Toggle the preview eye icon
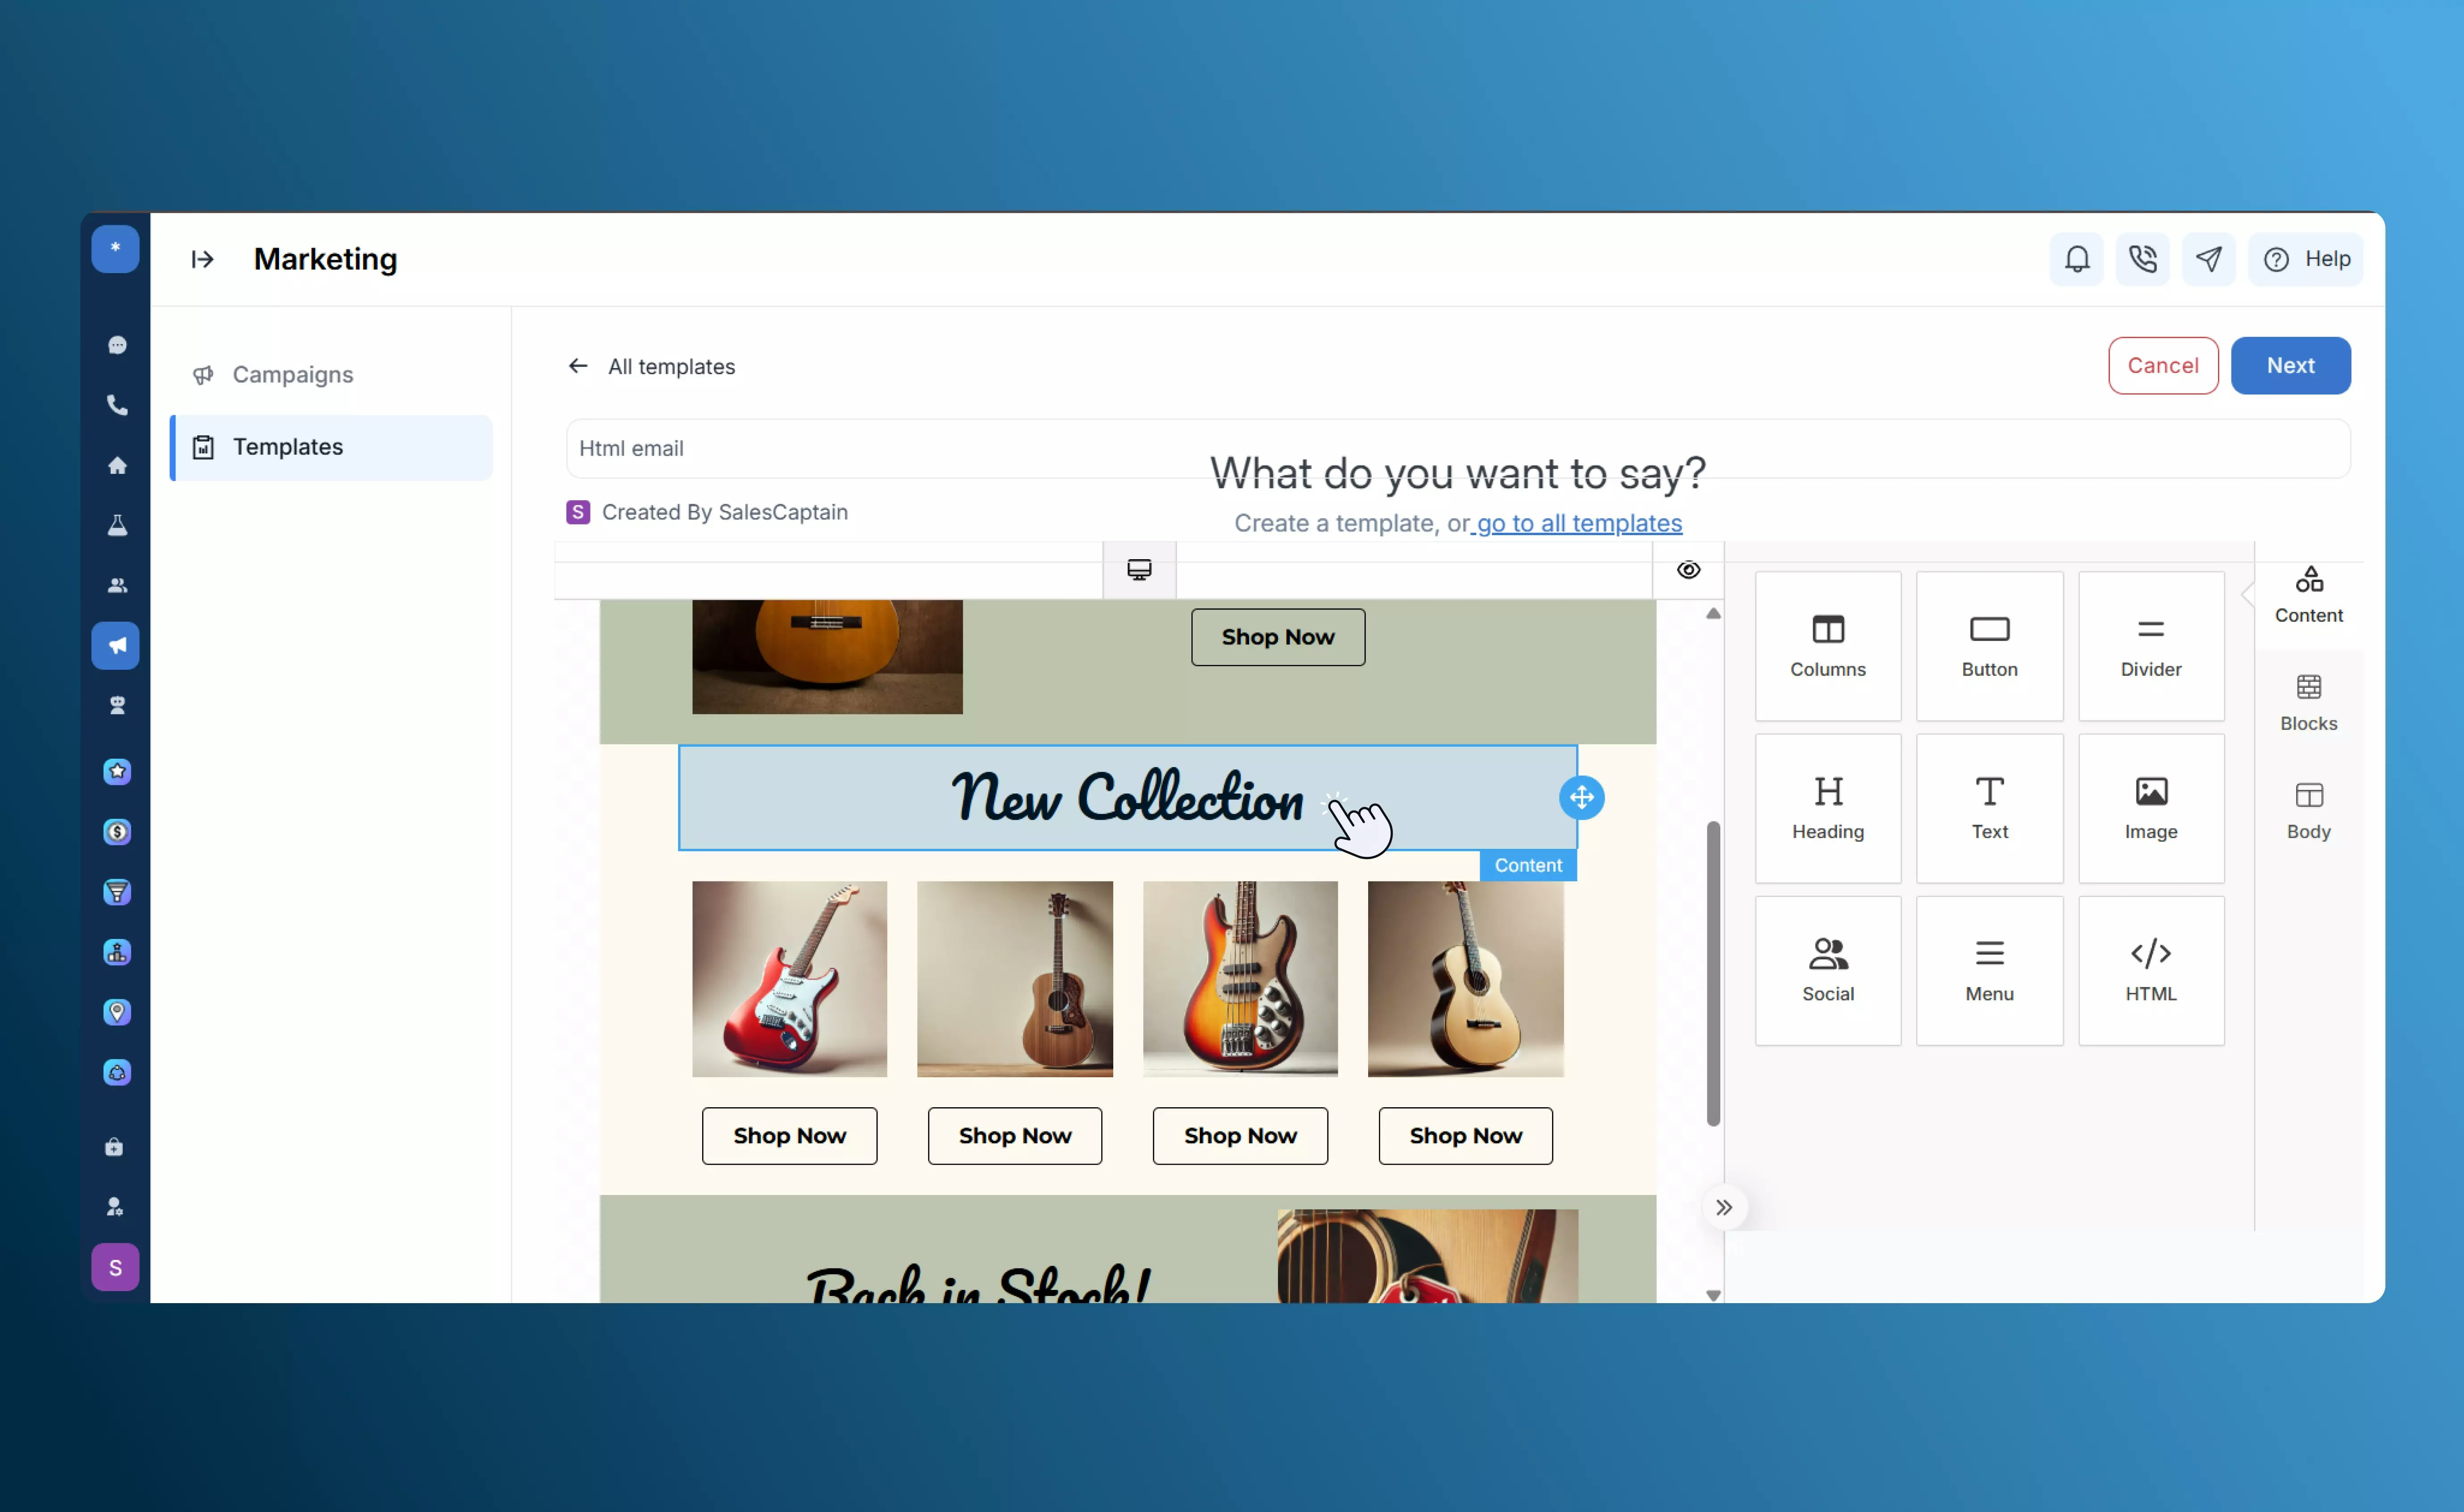This screenshot has width=2464, height=1512. point(1688,570)
